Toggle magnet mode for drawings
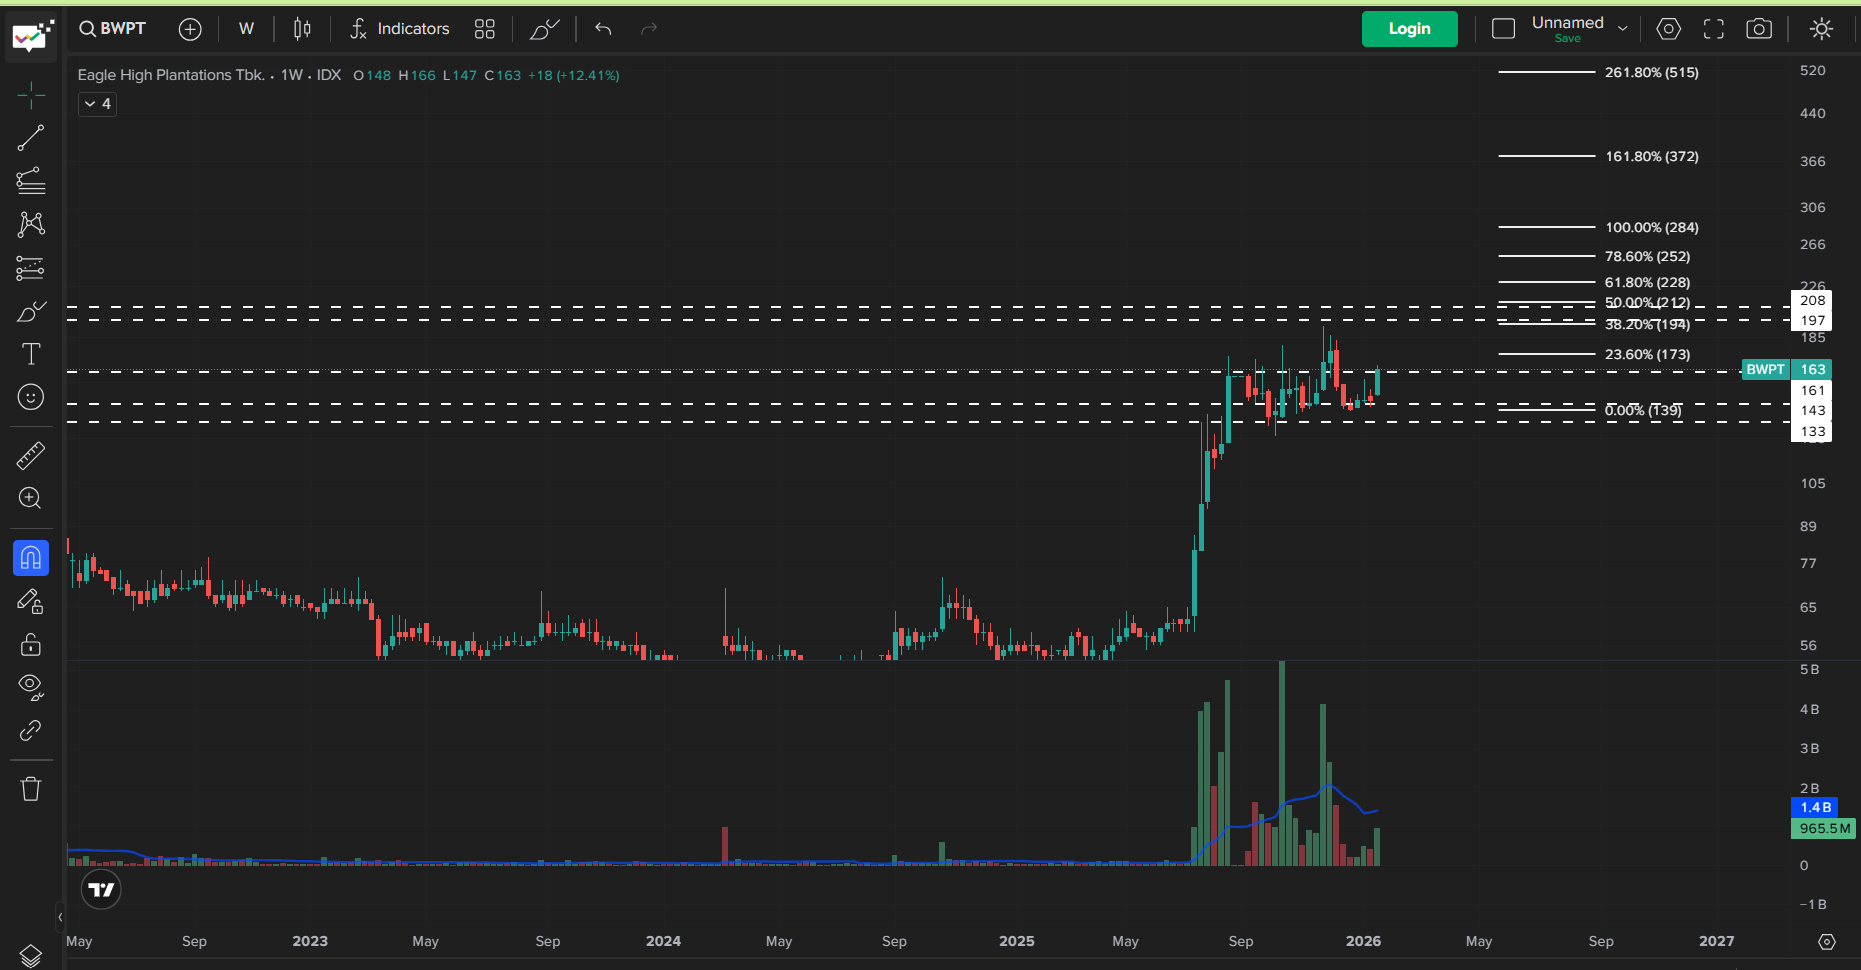 [31, 558]
